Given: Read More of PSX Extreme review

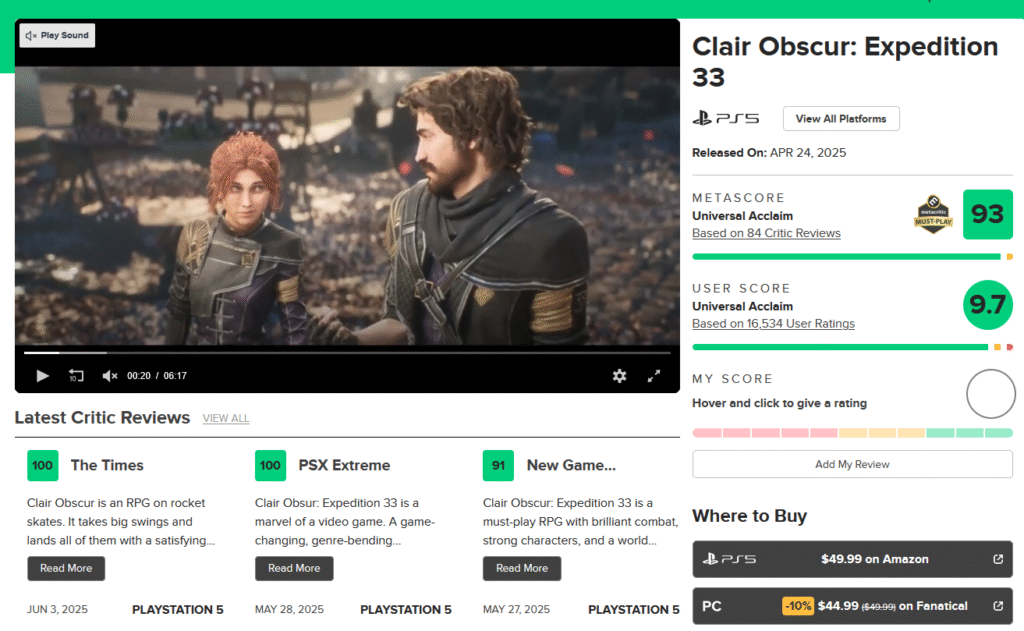Looking at the screenshot, I should (294, 568).
